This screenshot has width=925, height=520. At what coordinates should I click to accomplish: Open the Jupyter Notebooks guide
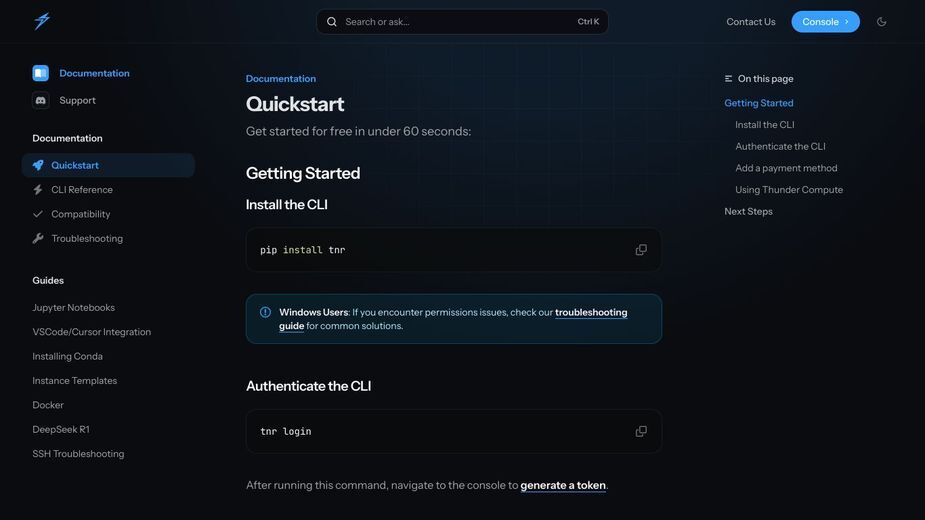point(74,308)
